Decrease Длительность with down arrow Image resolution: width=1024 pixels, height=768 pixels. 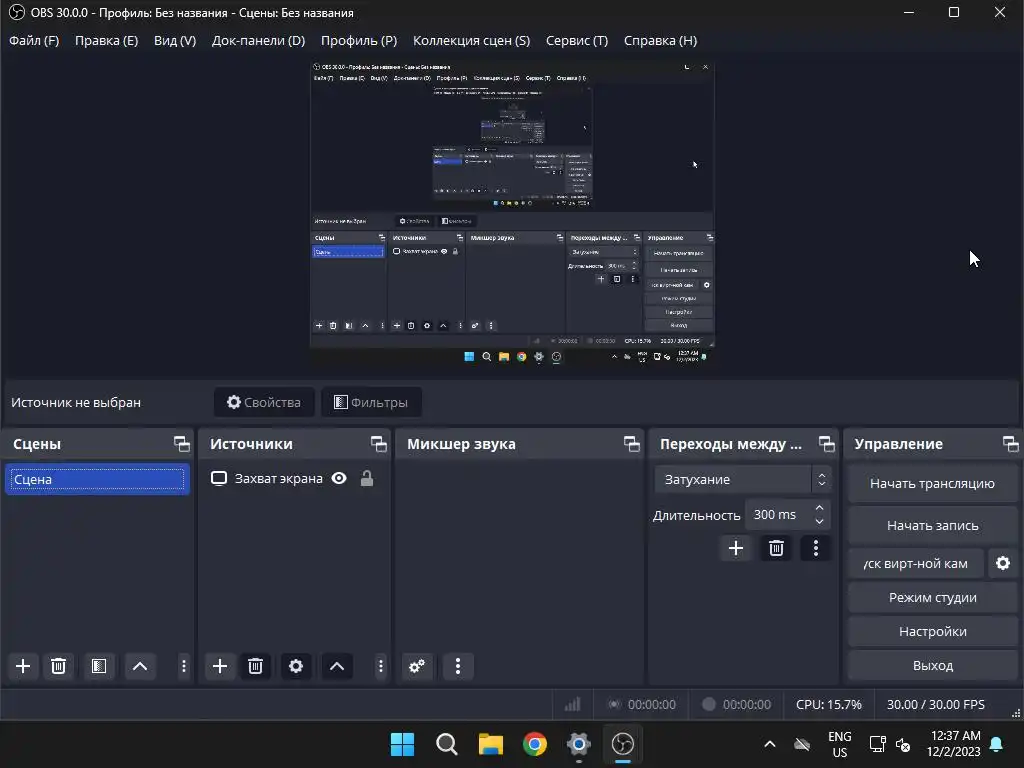click(x=820, y=521)
